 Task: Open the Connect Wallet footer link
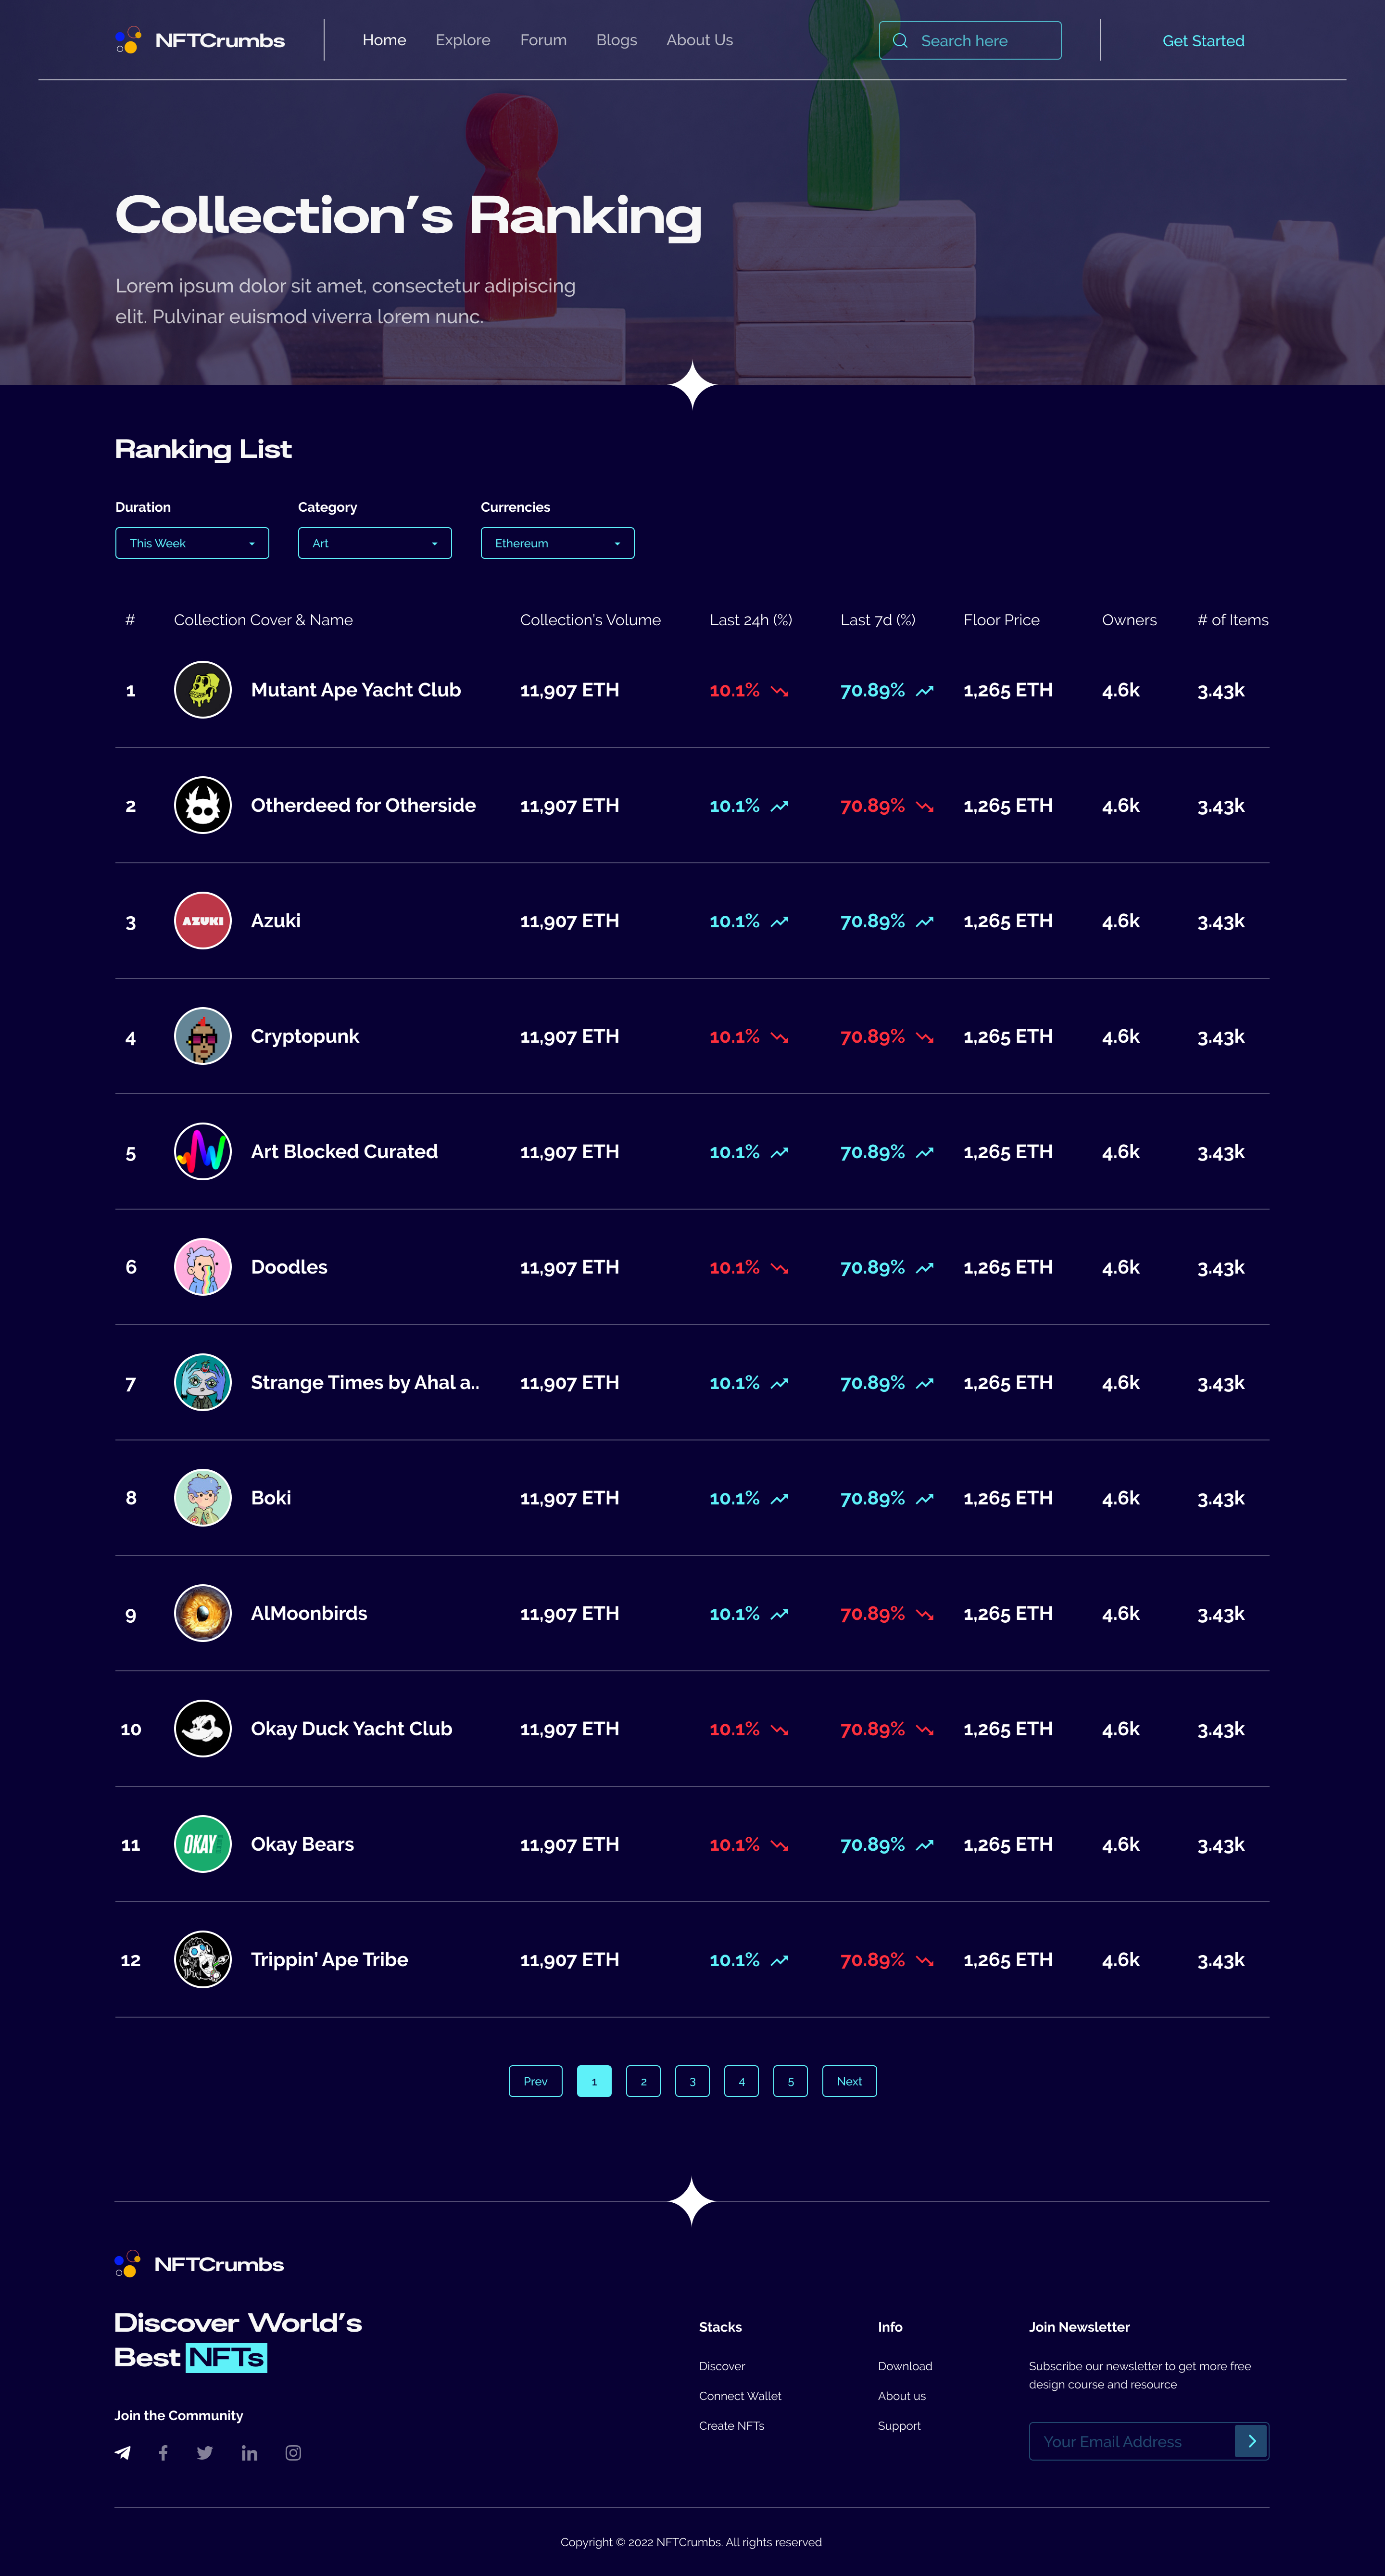740,2395
